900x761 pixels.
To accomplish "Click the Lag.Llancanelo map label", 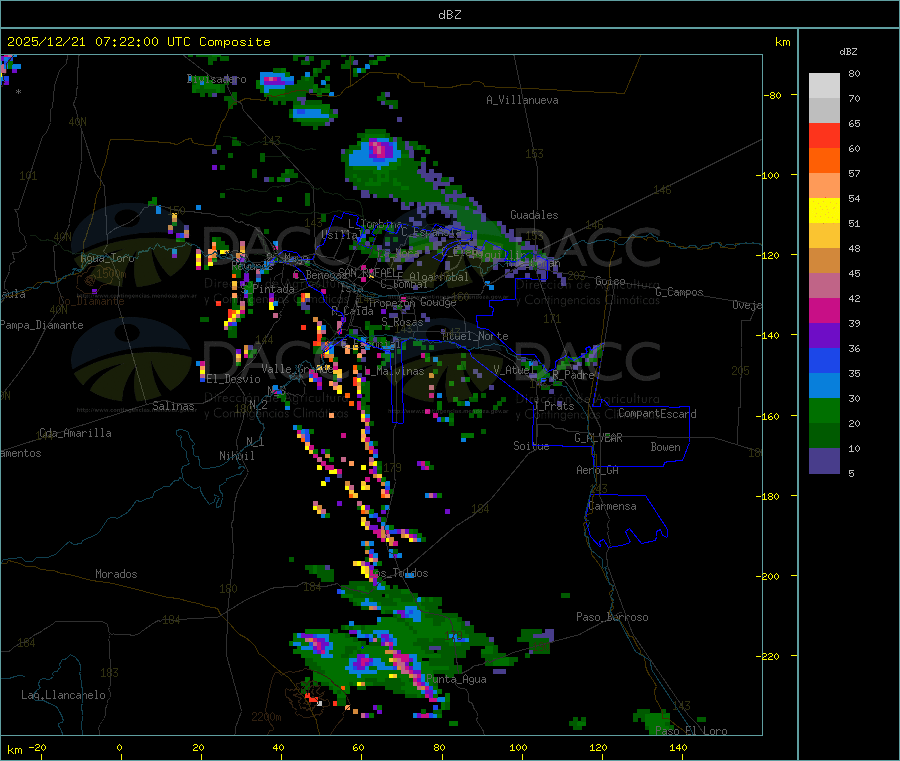I will coord(64,695).
